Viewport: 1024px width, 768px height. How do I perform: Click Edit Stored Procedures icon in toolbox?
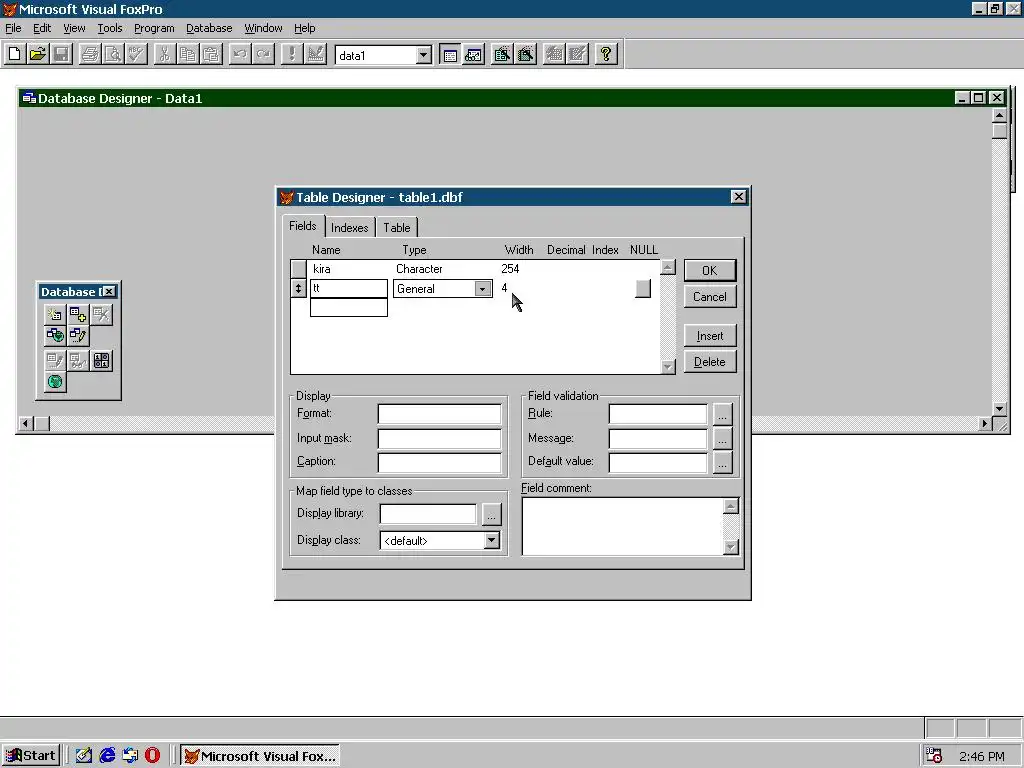tap(101, 360)
